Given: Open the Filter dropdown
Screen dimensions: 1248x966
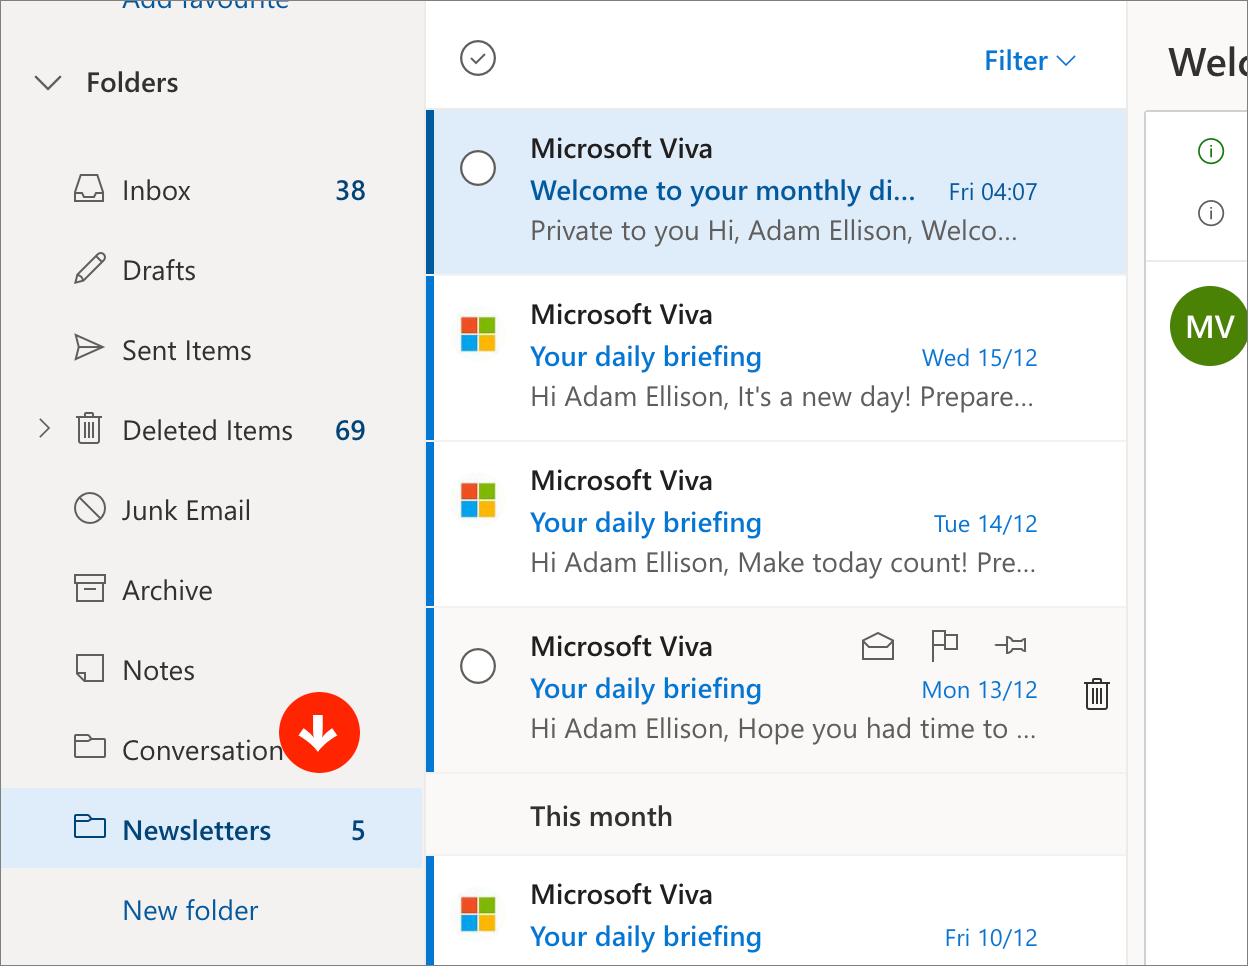Looking at the screenshot, I should pos(1030,61).
